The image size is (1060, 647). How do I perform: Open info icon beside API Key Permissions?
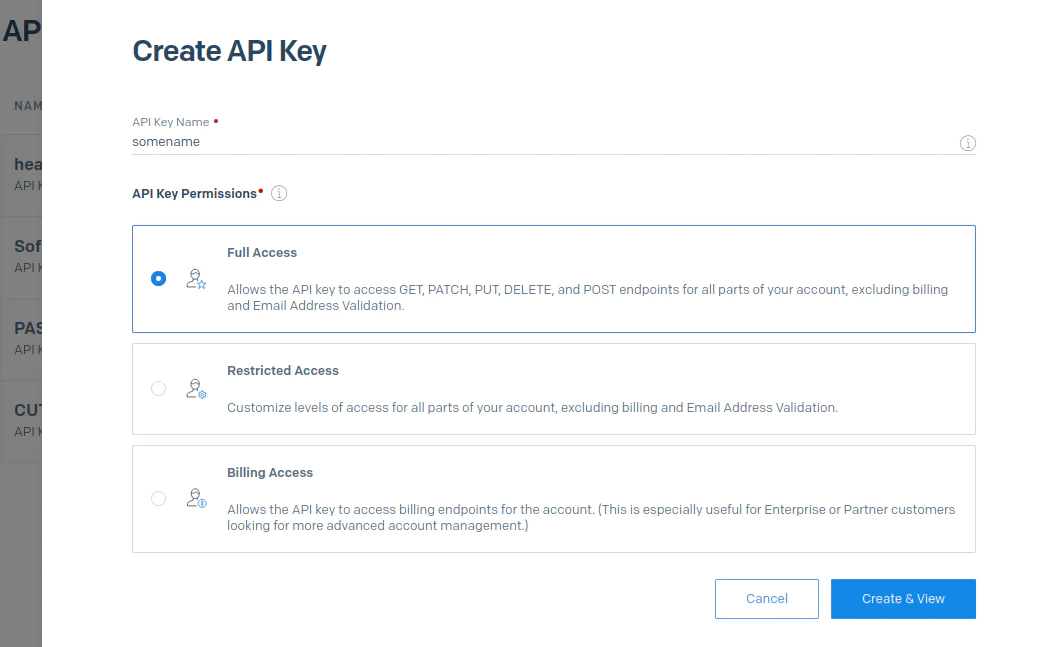279,193
